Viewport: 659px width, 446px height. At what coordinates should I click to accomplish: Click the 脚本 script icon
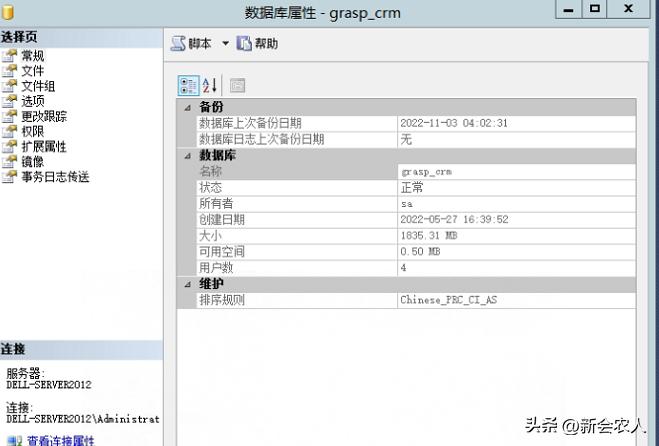(178, 43)
